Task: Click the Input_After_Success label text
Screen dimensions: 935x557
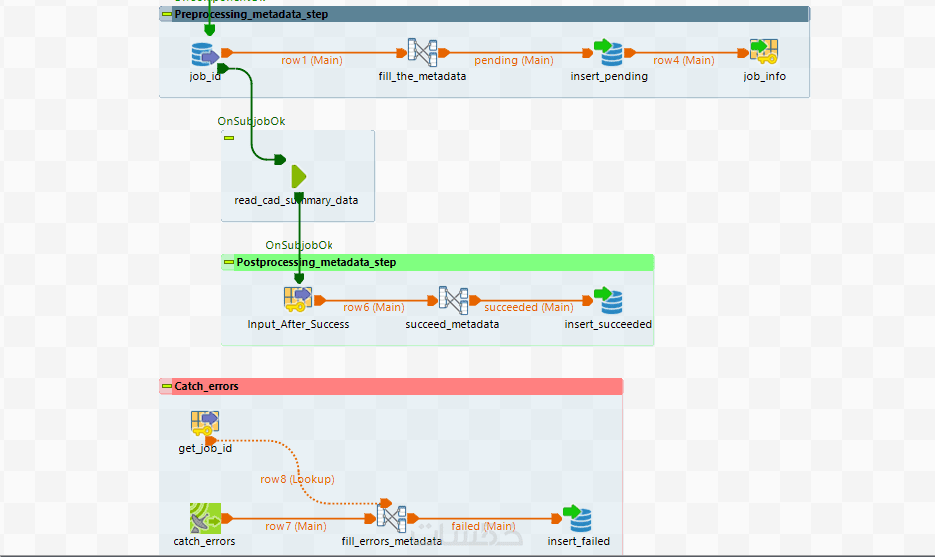Action: coord(298,324)
